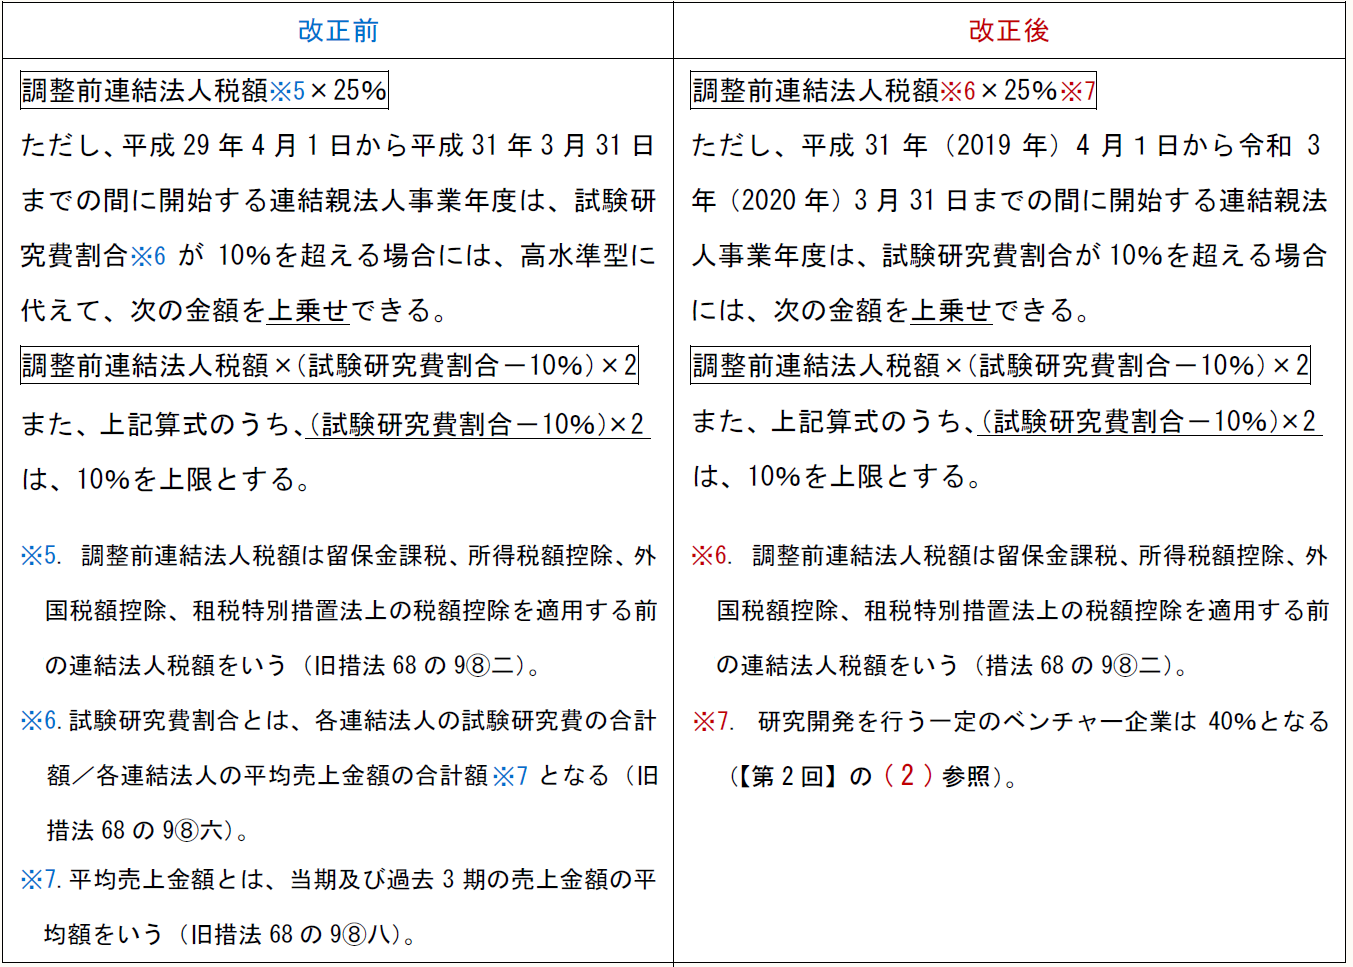Click the red 改正後 column header
This screenshot has height=967, width=1353.
pos(1008,31)
